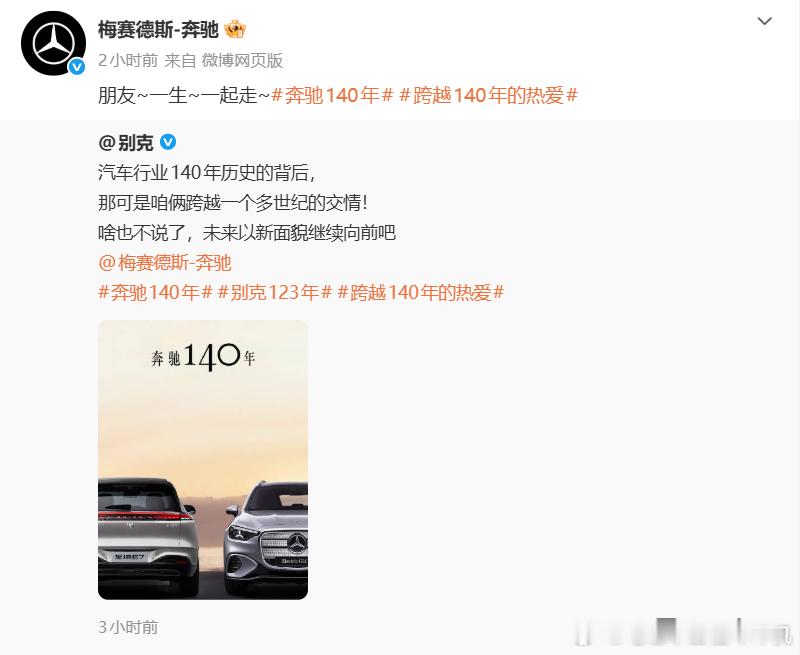View the 奔驰140年 car poster image

point(203,460)
